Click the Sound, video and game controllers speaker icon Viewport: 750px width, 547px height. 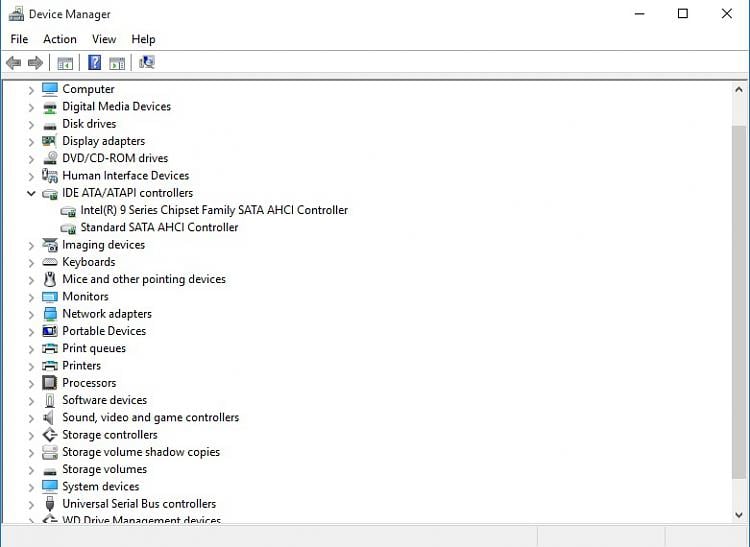pos(48,418)
